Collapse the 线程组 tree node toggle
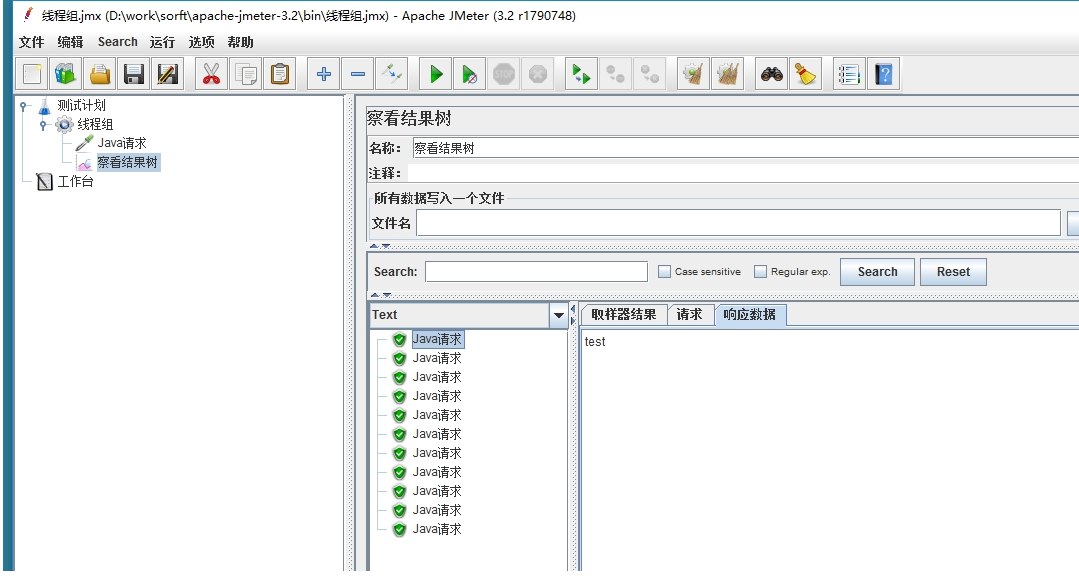 pyautogui.click(x=43, y=125)
